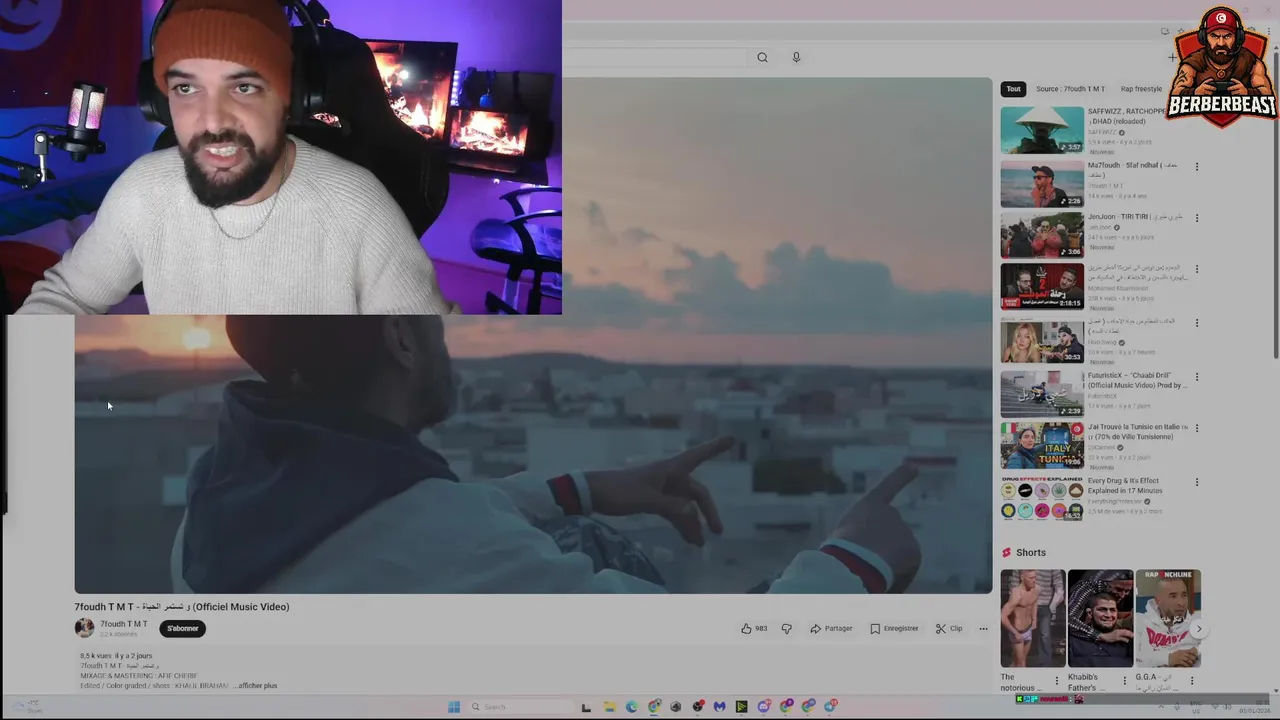Open options menu for Ma7foudh 5faf ndhaf
Screen dimensions: 1280x720
(x=1196, y=167)
